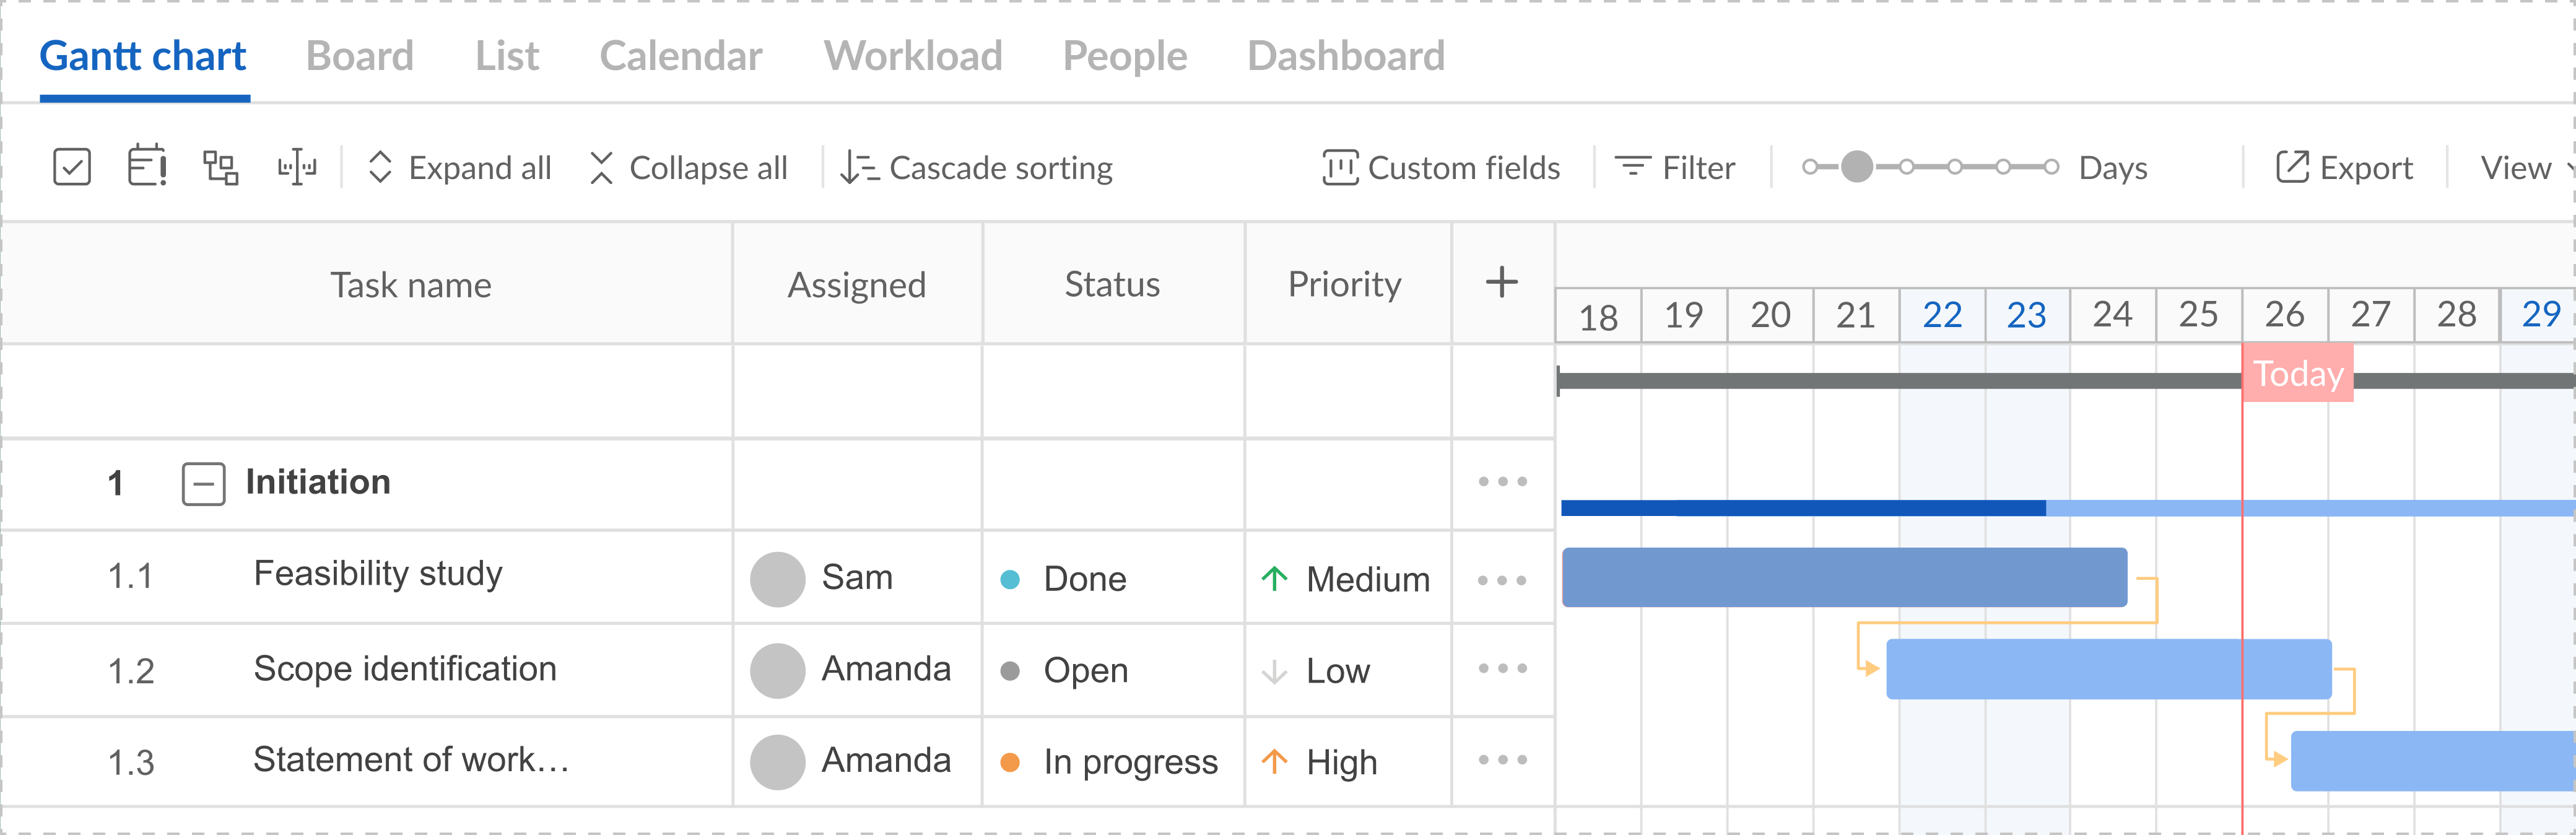Open more options for Scope identification
Viewport: 2576px width, 835px height.
pos(1502,668)
